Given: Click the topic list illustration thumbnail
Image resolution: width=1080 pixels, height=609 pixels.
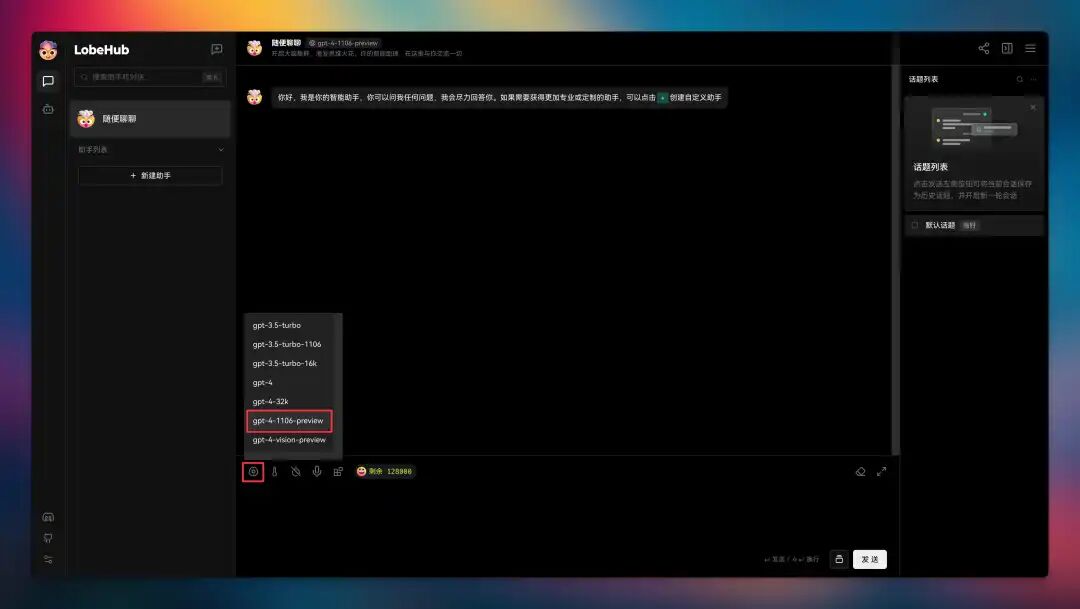Looking at the screenshot, I should [974, 127].
